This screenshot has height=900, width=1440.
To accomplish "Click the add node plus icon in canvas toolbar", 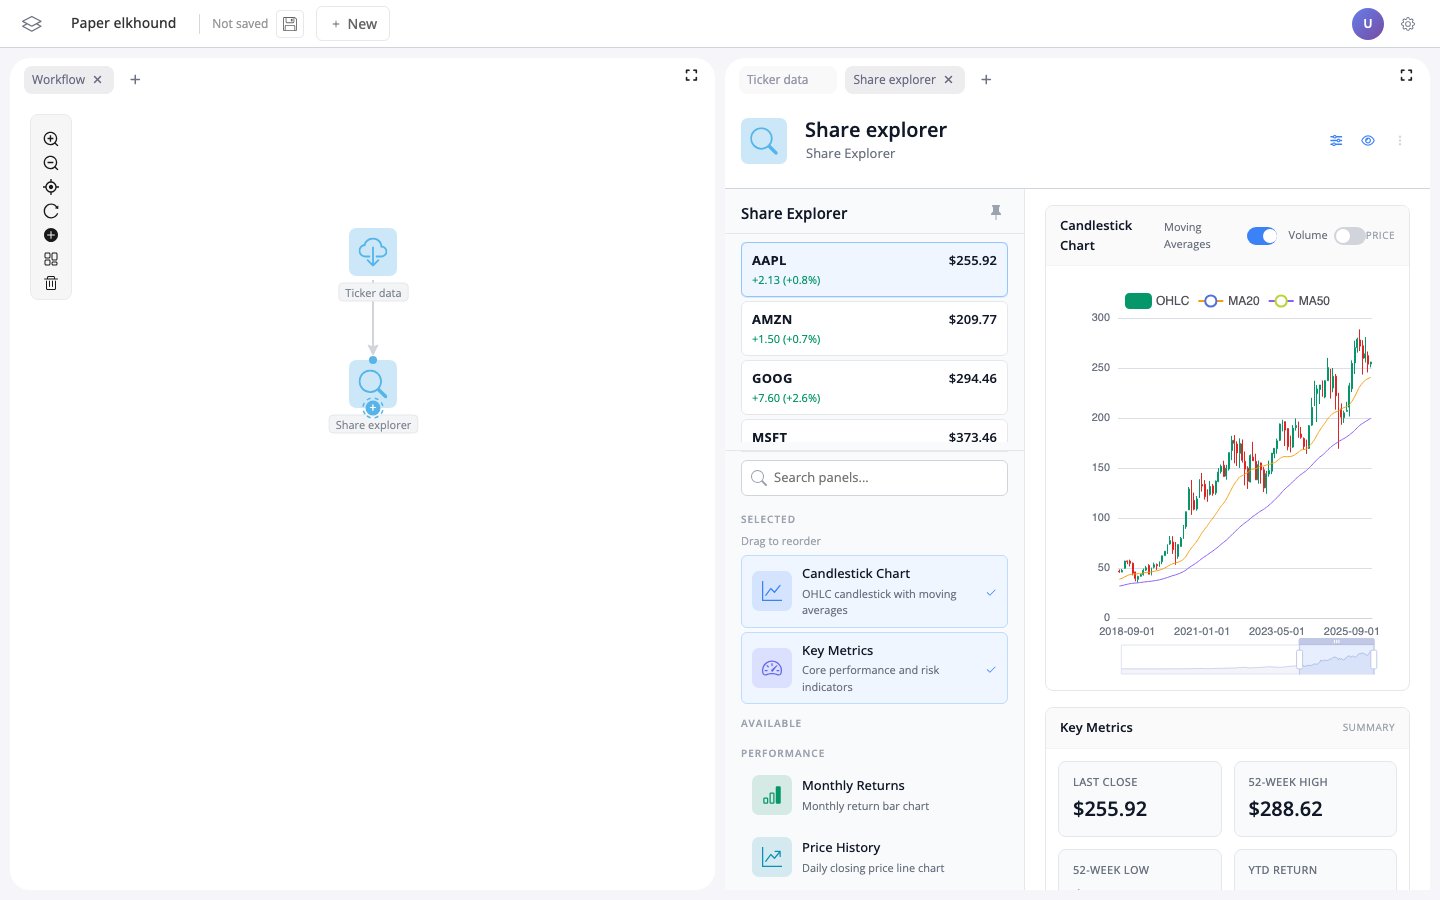I will click(51, 235).
